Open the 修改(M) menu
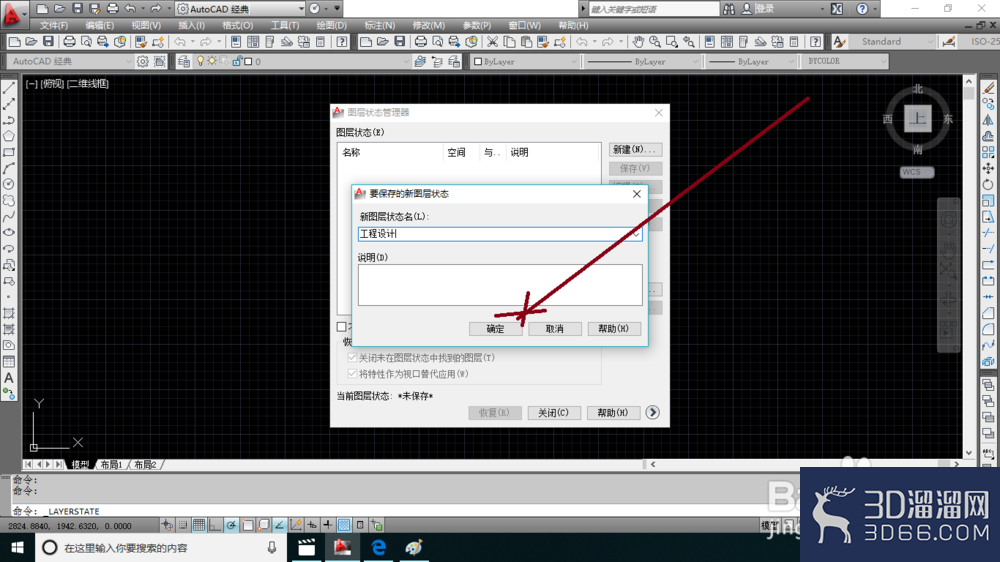1000x562 pixels. point(429,26)
